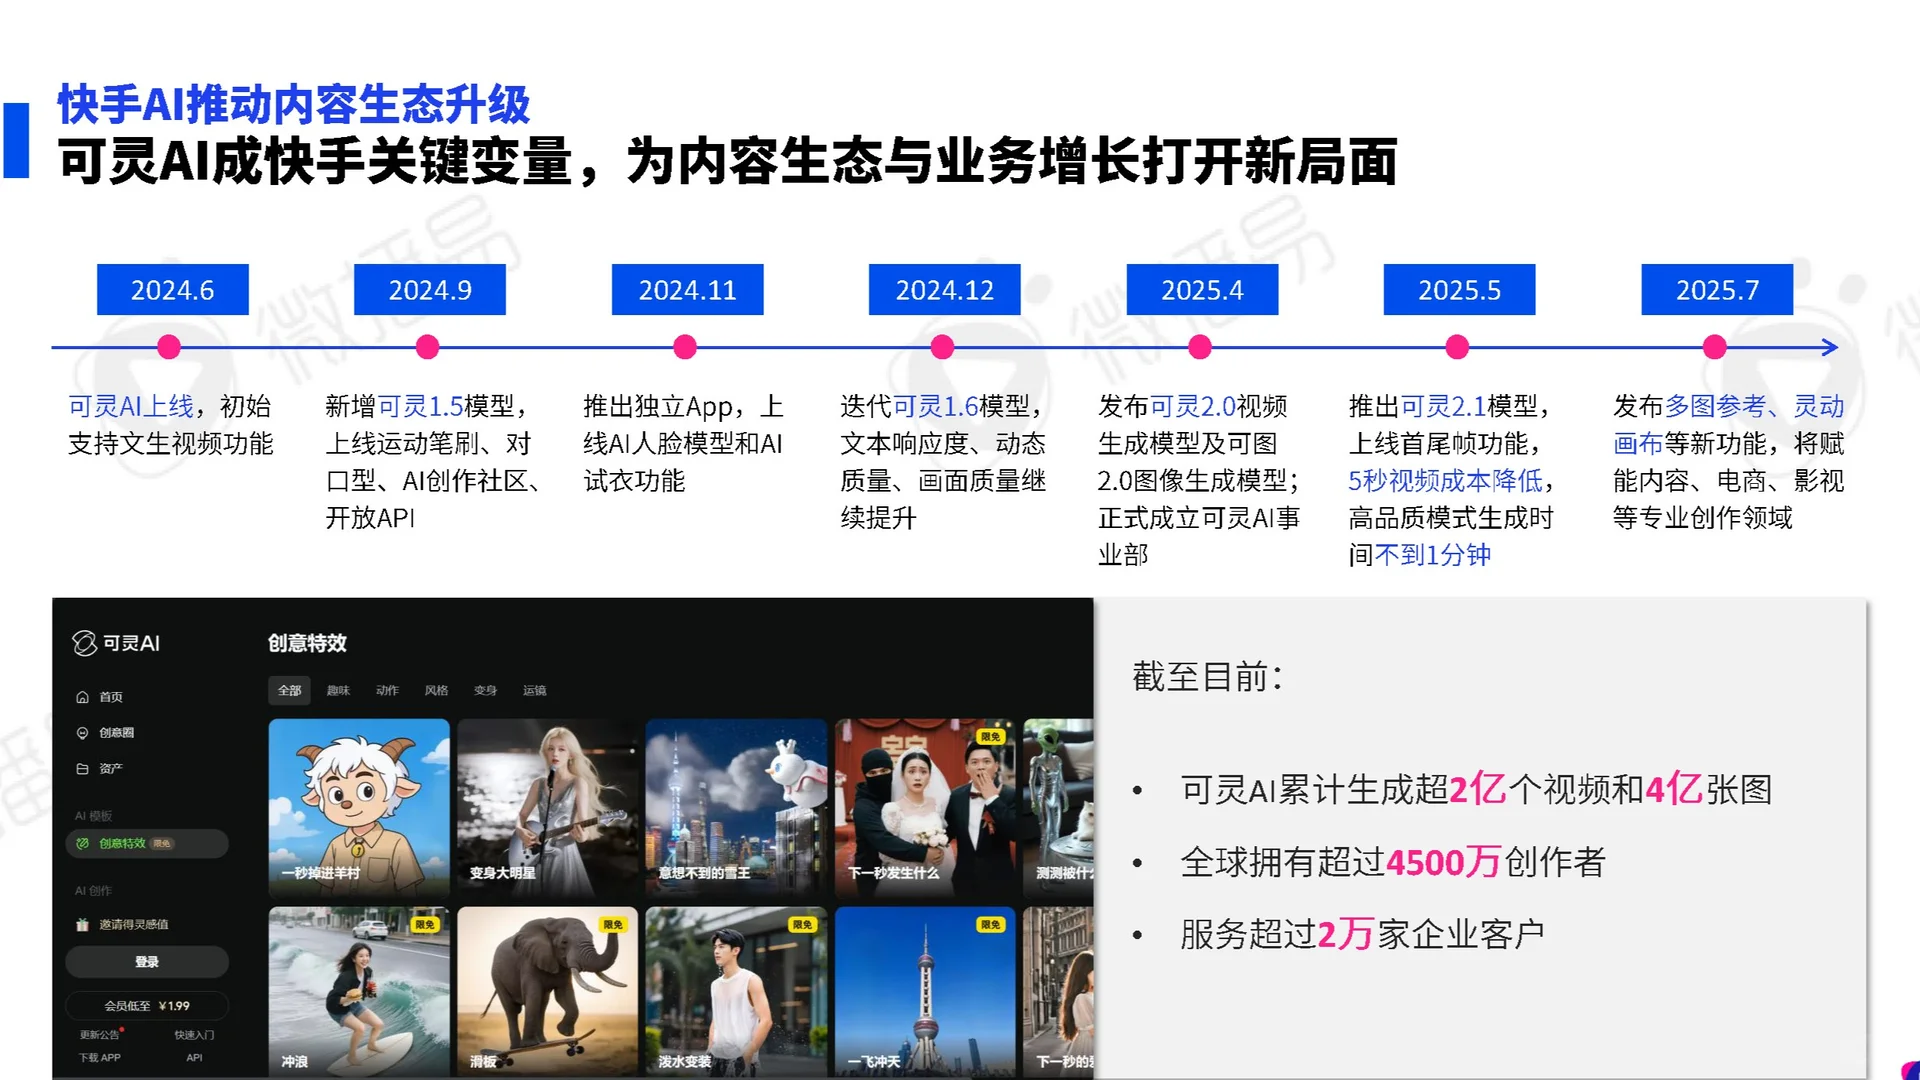This screenshot has width=1920, height=1080.
Task: Click the 2万 enterprise customers figure
Action: point(1346,935)
